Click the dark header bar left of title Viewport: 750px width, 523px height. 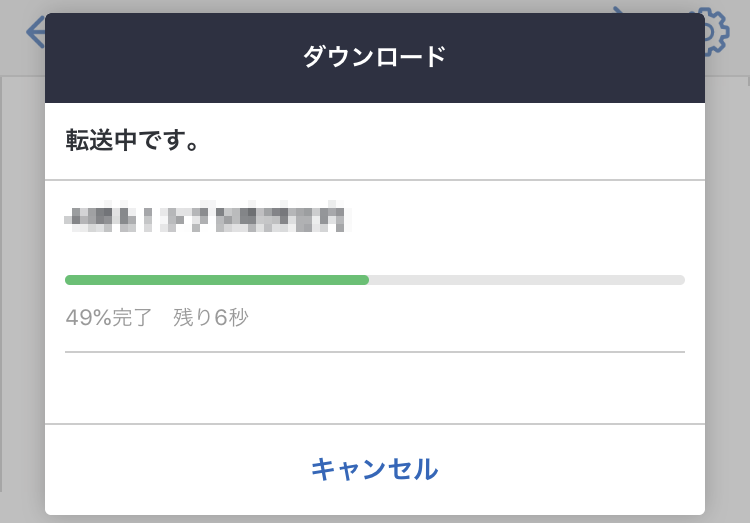(172, 57)
